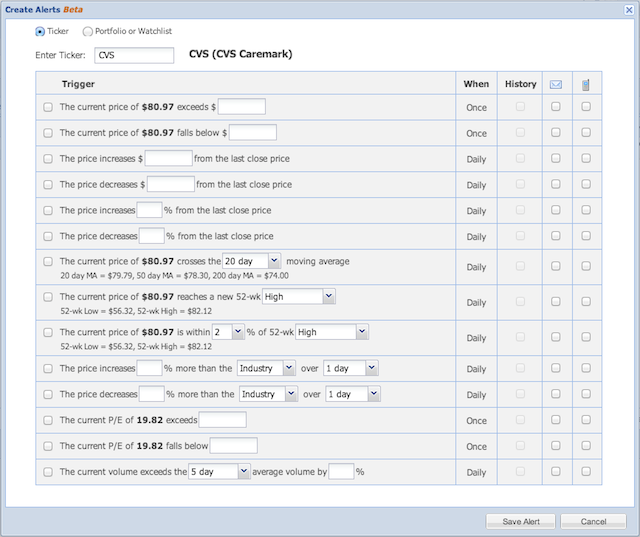Click the average volume by % field
This screenshot has width=640, height=537.
pos(341,471)
